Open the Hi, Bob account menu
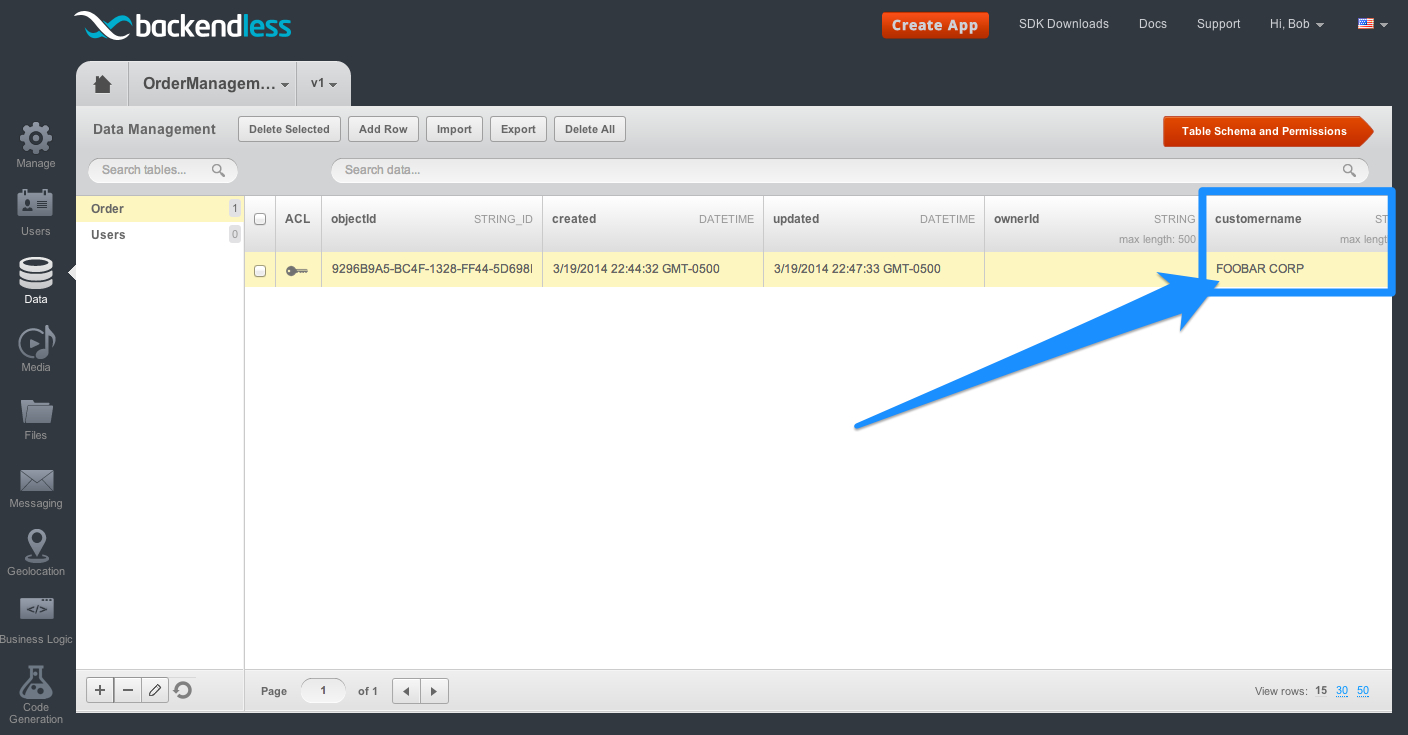 click(x=1297, y=24)
